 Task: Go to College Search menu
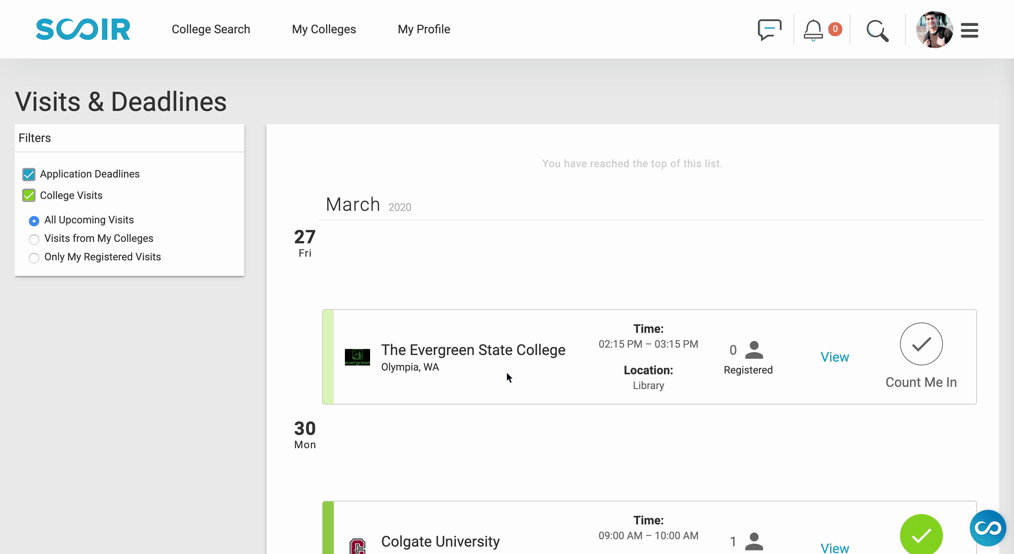click(x=211, y=29)
